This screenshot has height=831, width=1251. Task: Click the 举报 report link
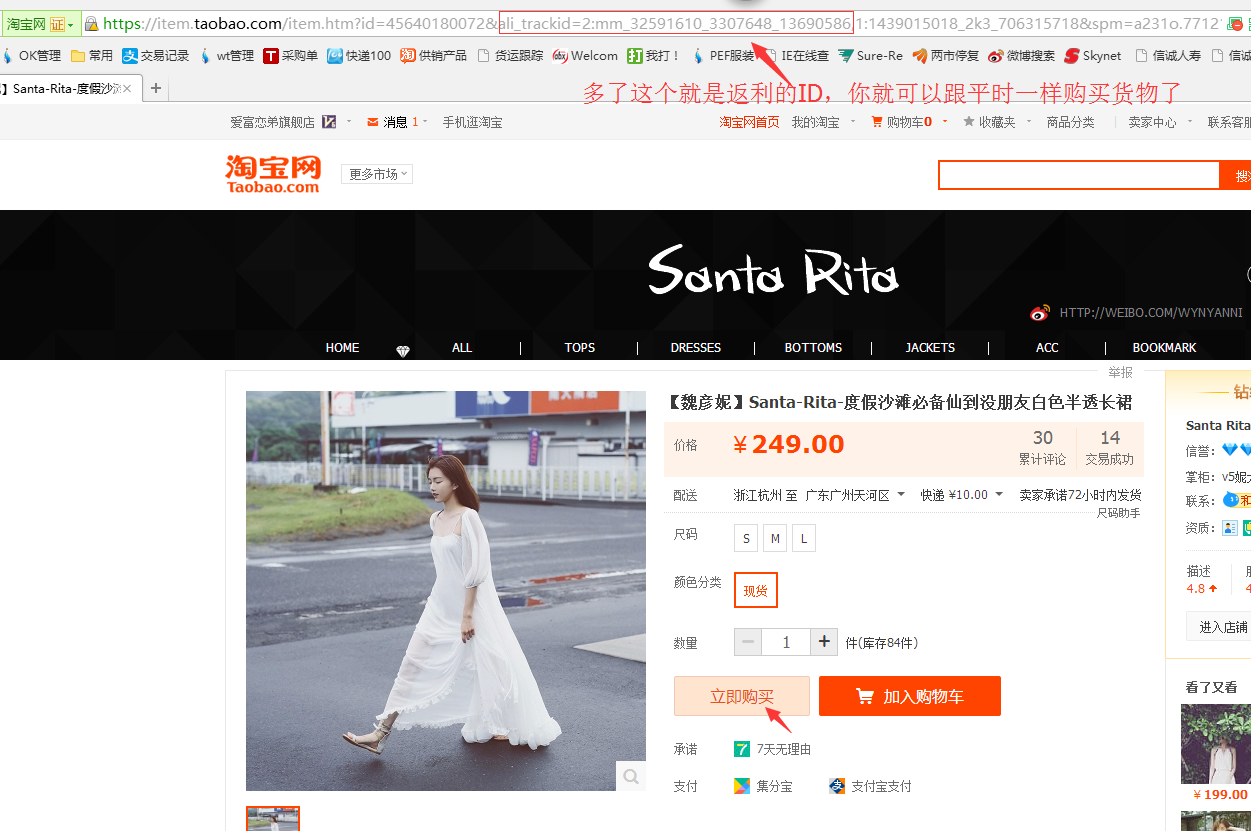tap(1120, 373)
